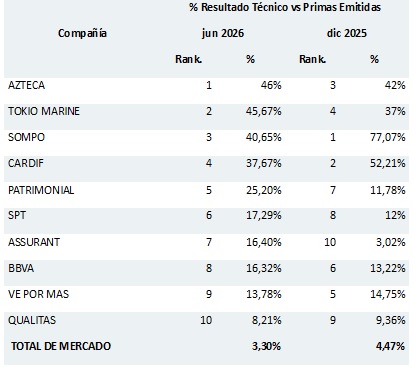Image resolution: width=413 pixels, height=367 pixels.
Task: Select AZTECA's 46% jun 2026 value
Action: 271,85
